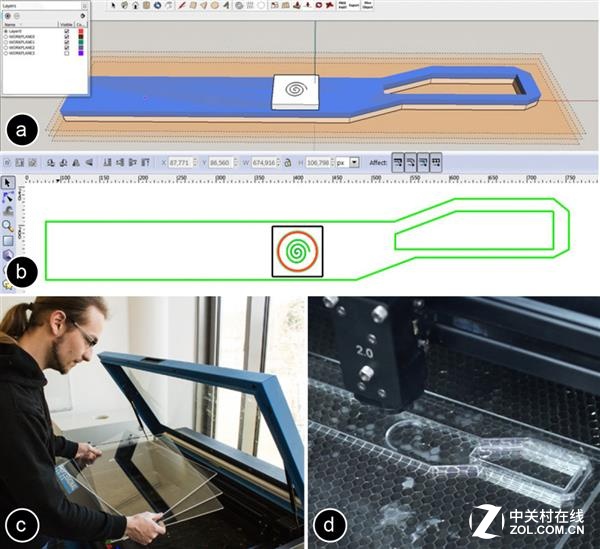Click the spiral on the white SketchUp box
The height and width of the screenshot is (549, 600).
click(296, 89)
